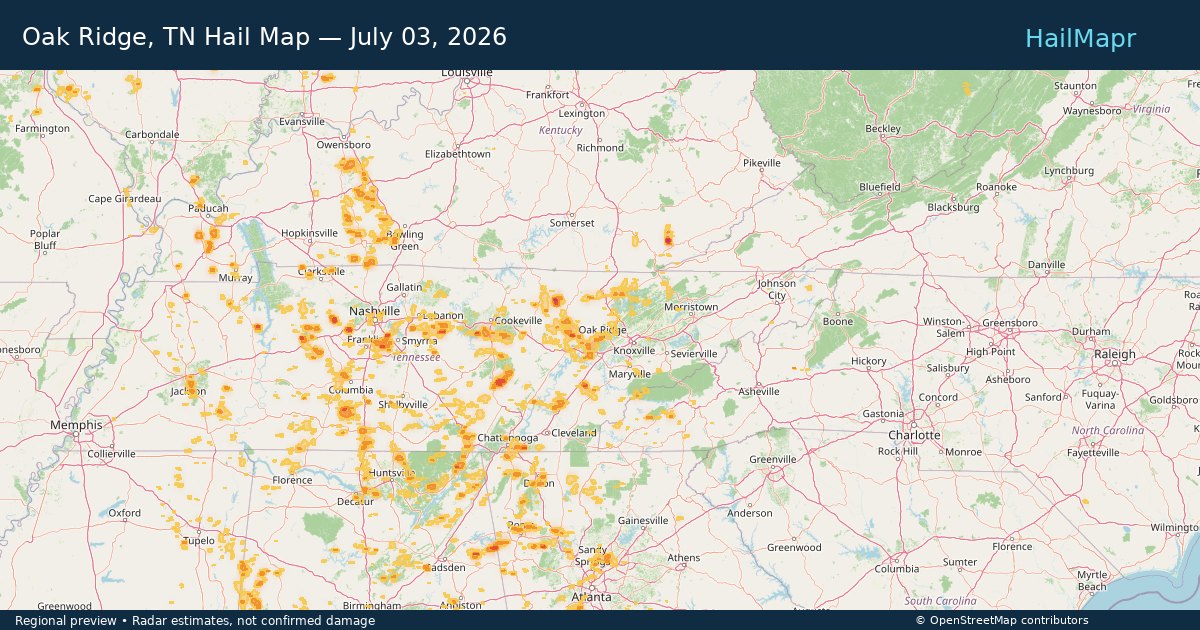Click the Nashville city label
The width and height of the screenshot is (1200, 630).
tap(374, 312)
